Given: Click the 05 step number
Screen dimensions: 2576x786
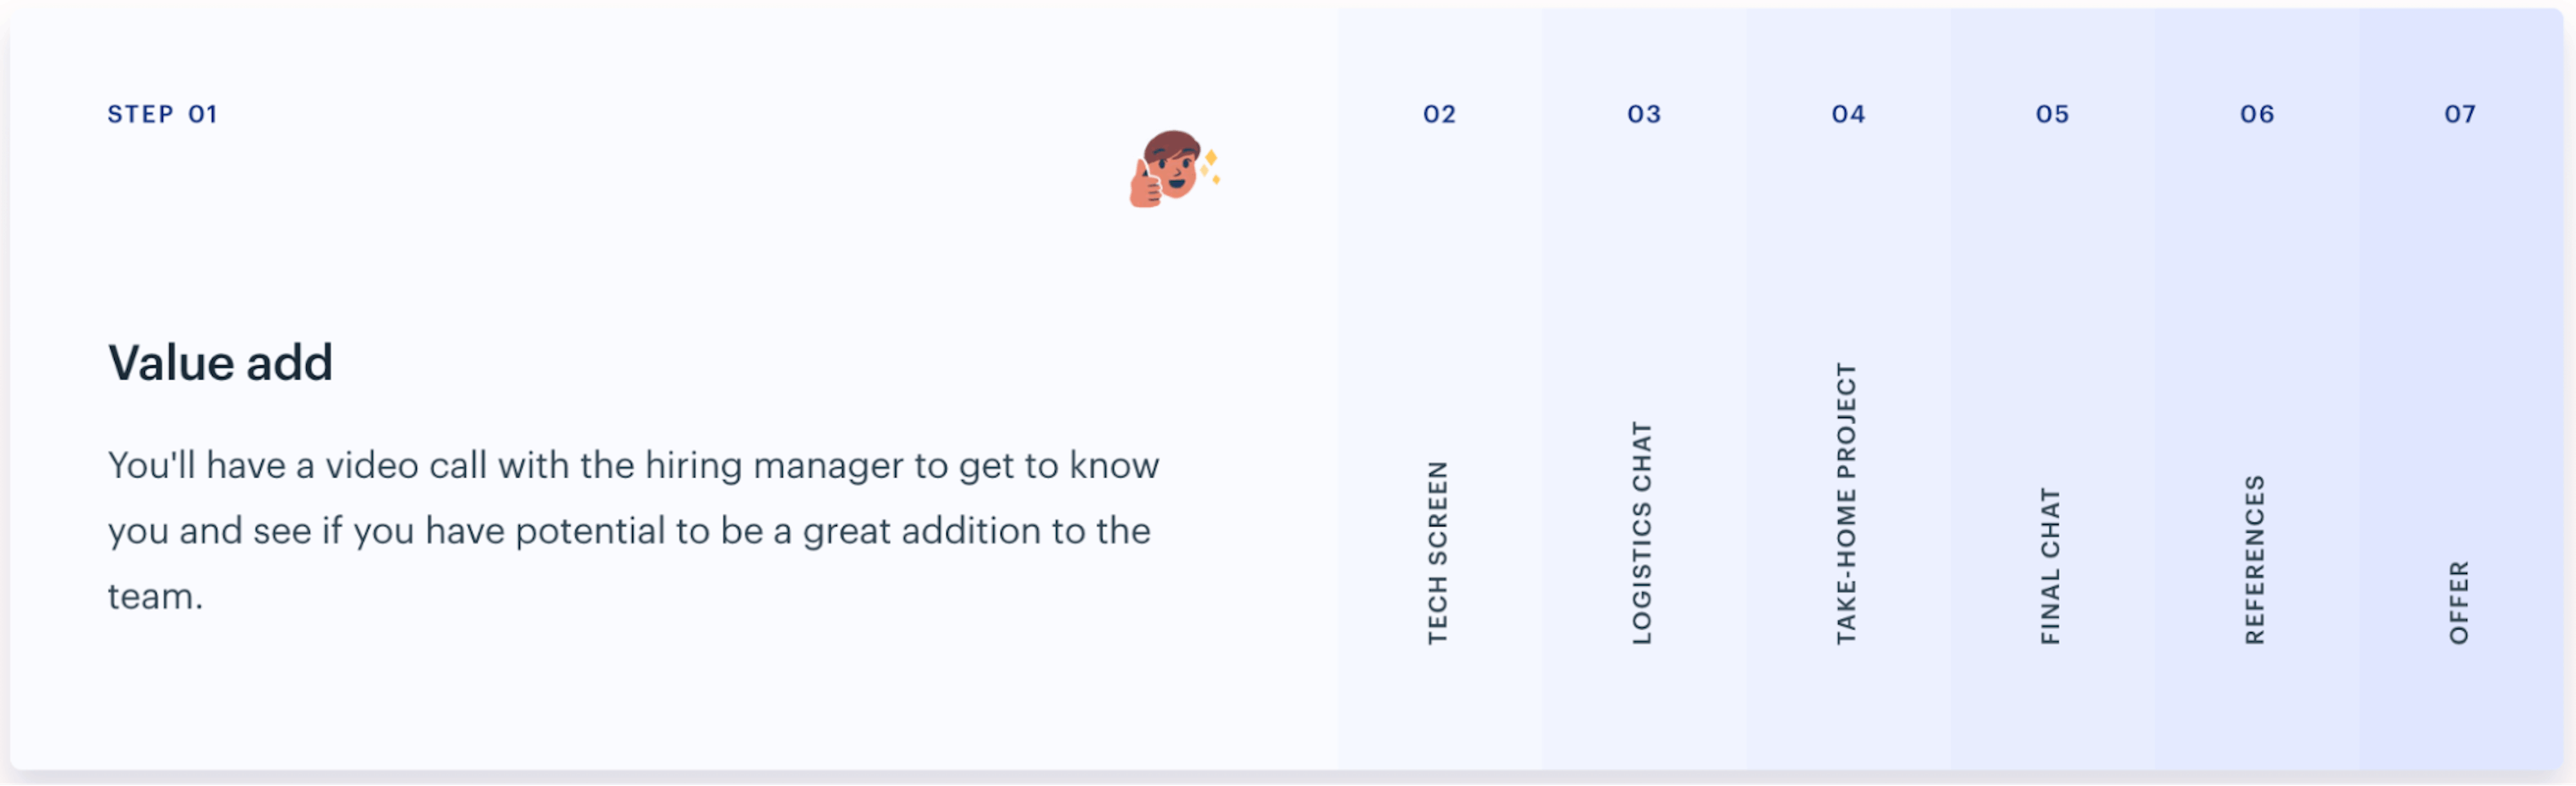Looking at the screenshot, I should pos(2052,114).
